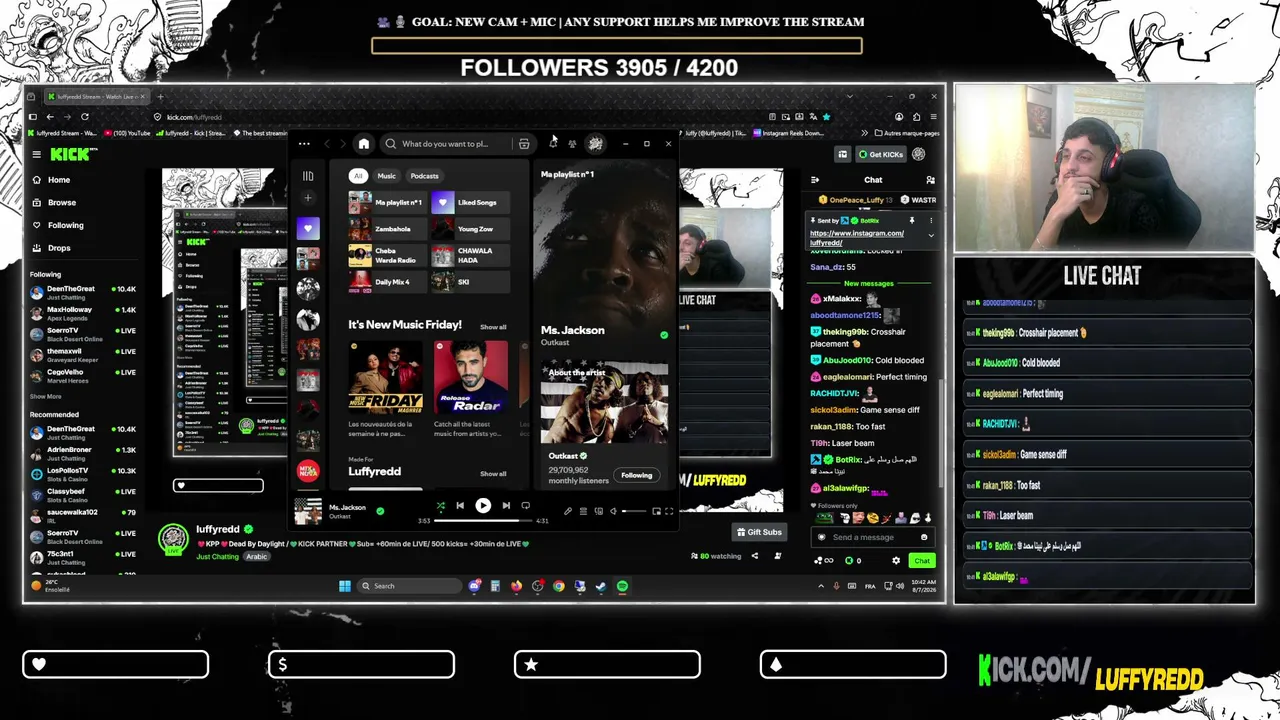Open Spotify profile avatar menu
Screen dimensions: 1280x720
click(595, 144)
